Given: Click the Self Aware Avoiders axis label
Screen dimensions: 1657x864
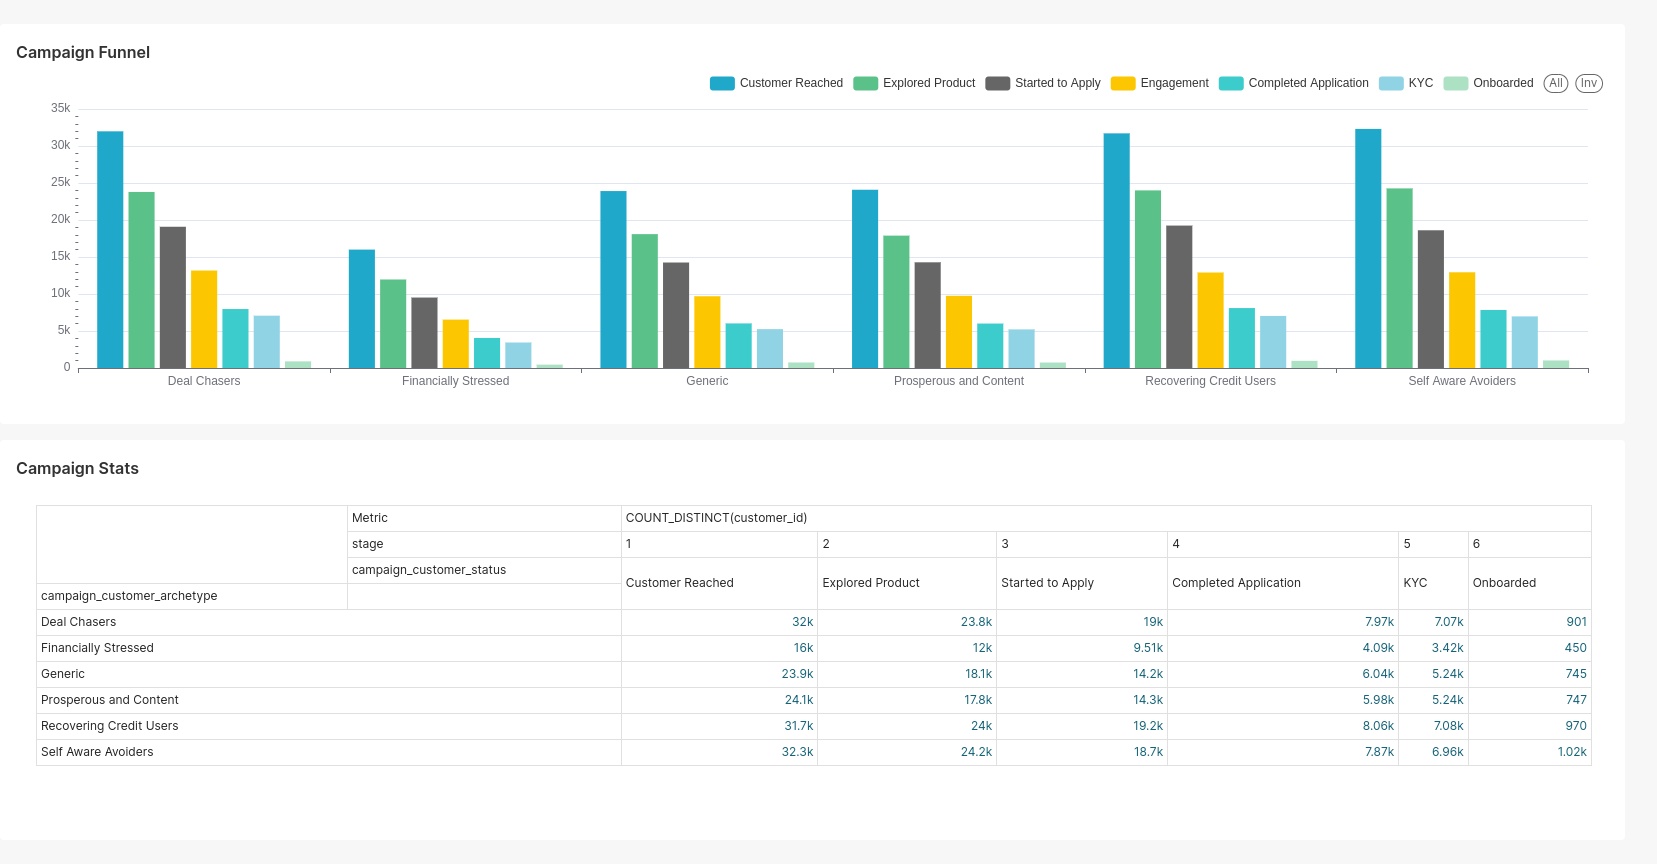Looking at the screenshot, I should pos(1462,381).
